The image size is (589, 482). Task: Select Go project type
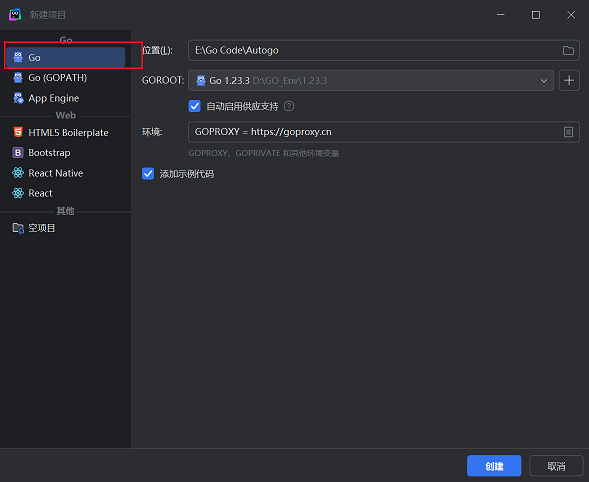(65, 57)
